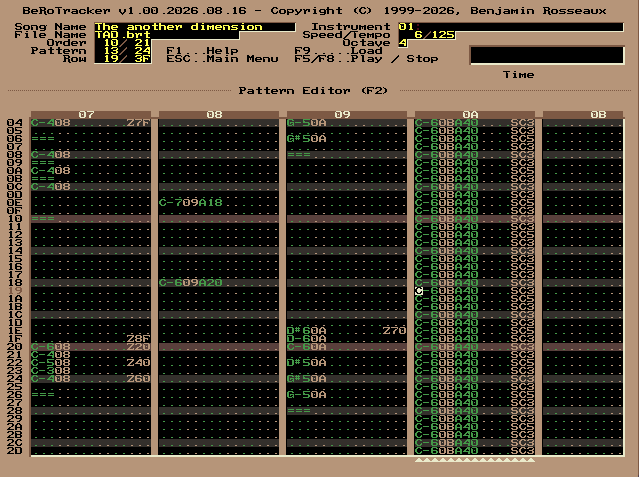Viewport: 639px width, 477px height.
Task: Click the empty cell on row 04 of channel 0B
Action: tap(583, 123)
